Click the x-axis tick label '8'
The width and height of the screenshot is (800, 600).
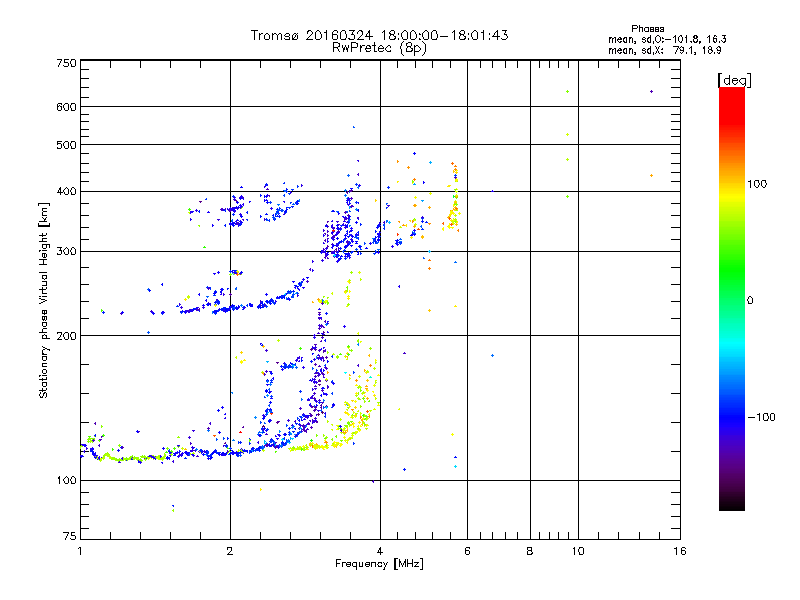pos(530,551)
